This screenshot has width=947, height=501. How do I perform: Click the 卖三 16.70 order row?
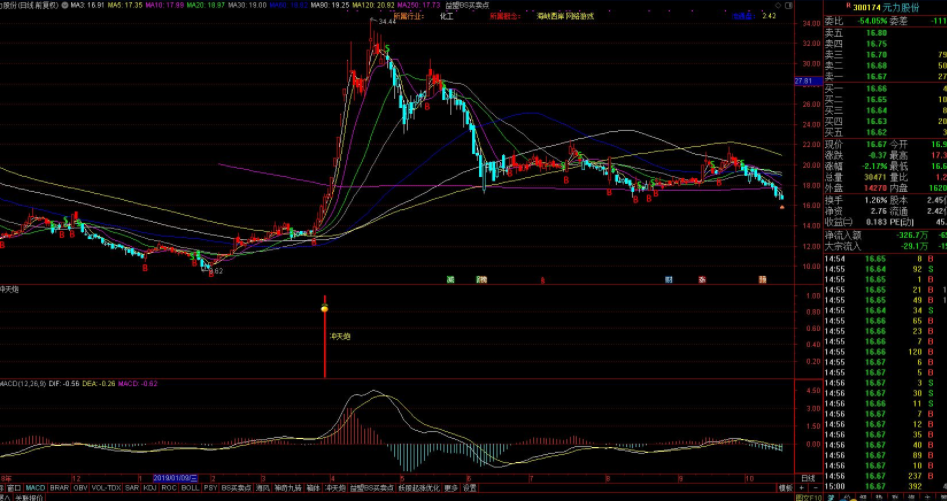pyautogui.click(x=885, y=55)
